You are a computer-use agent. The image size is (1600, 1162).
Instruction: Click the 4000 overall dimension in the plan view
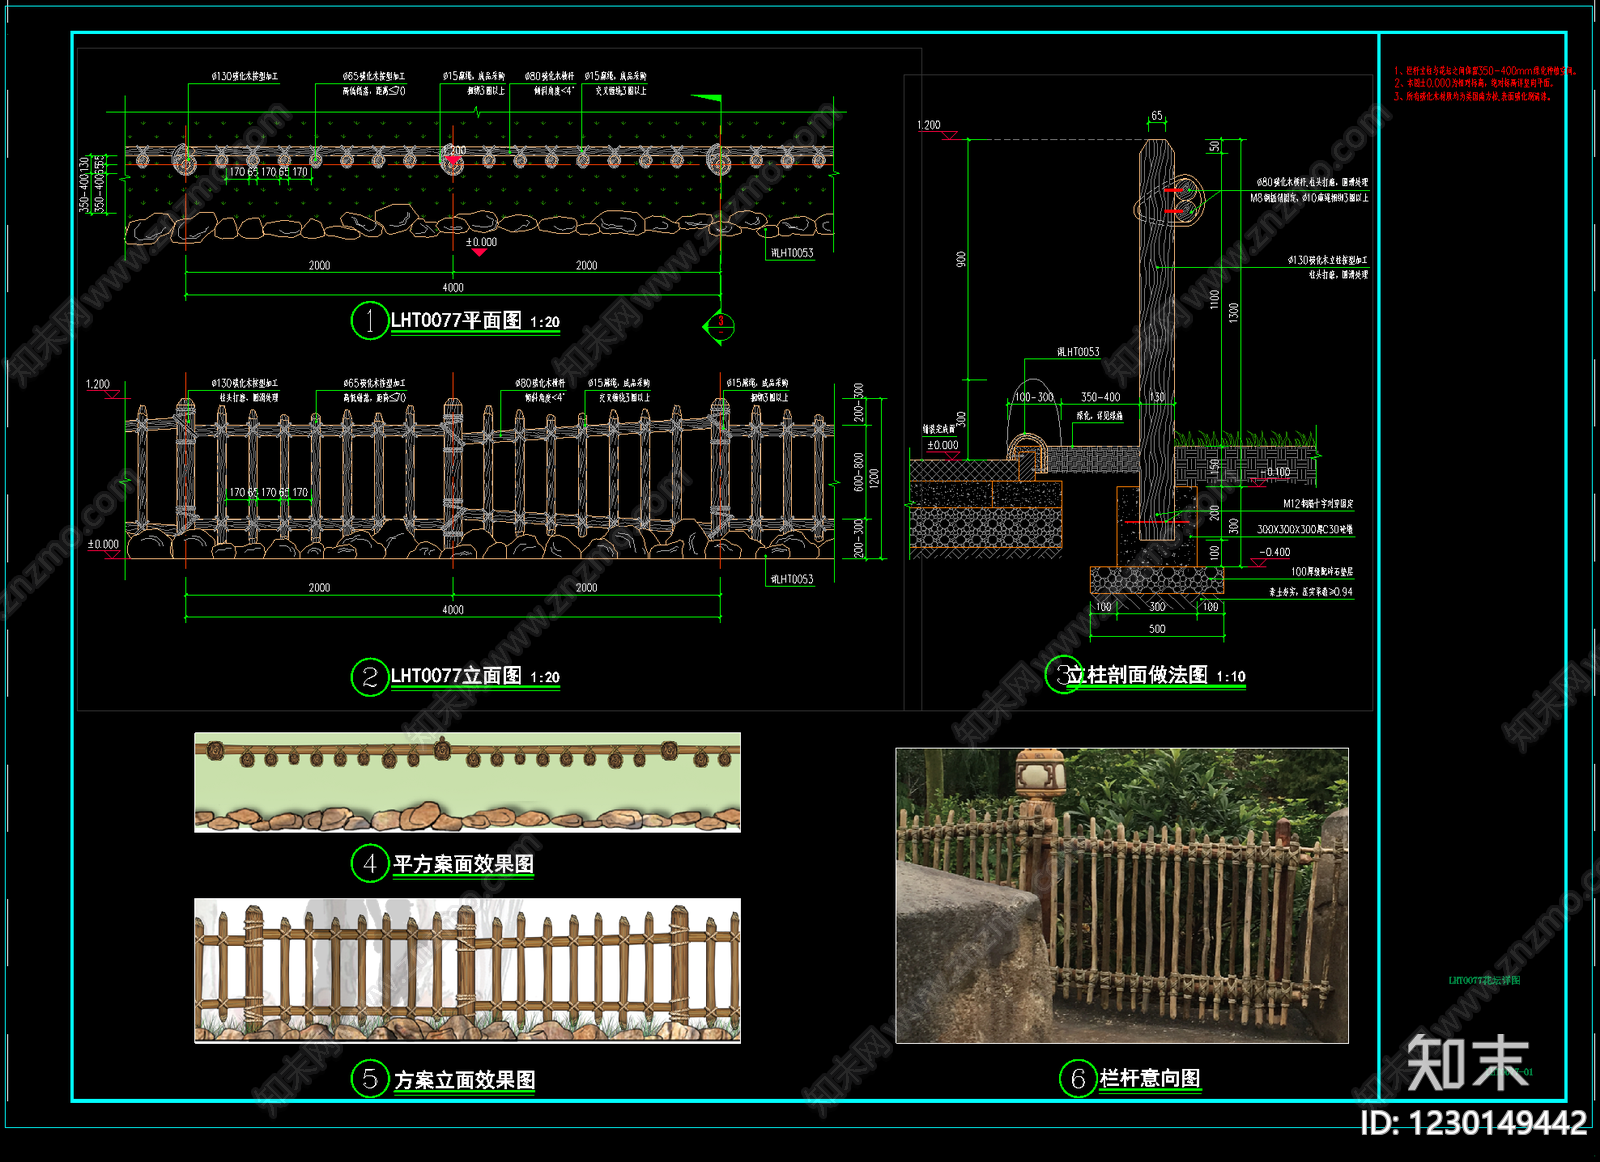coord(453,288)
